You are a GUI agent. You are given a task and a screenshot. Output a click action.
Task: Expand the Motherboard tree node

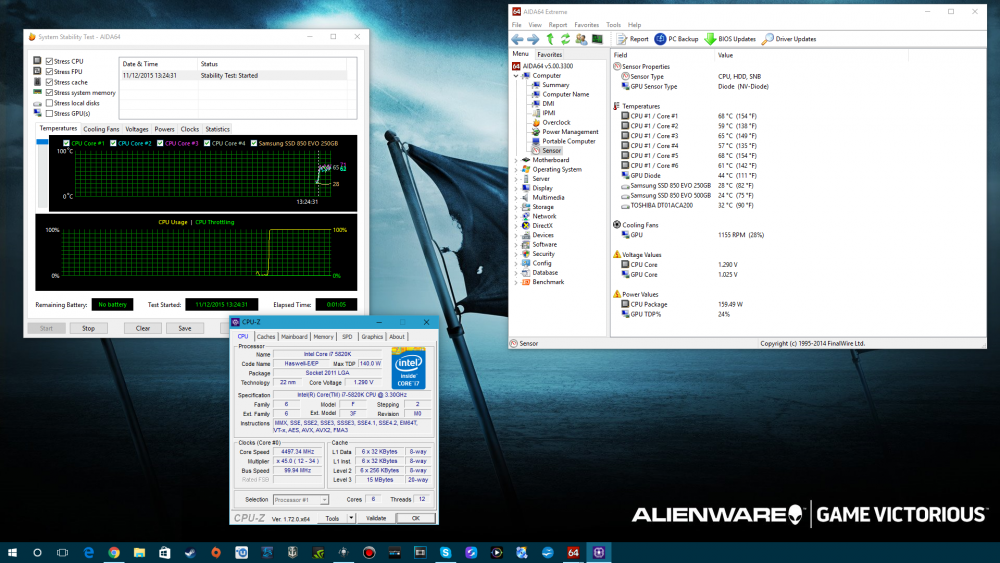(516, 160)
